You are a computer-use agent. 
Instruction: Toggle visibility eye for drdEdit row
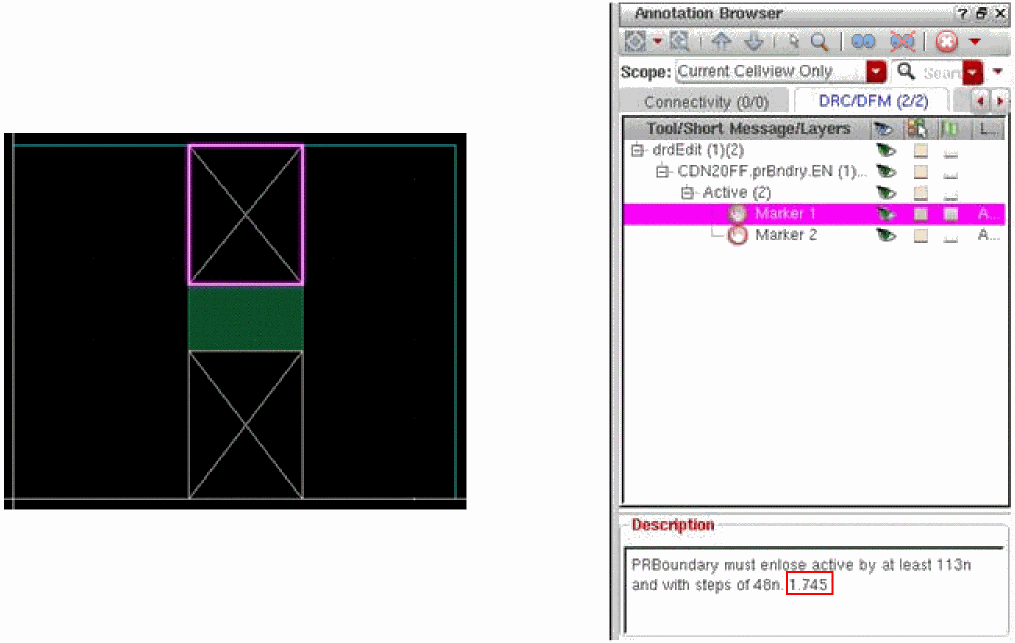886,151
